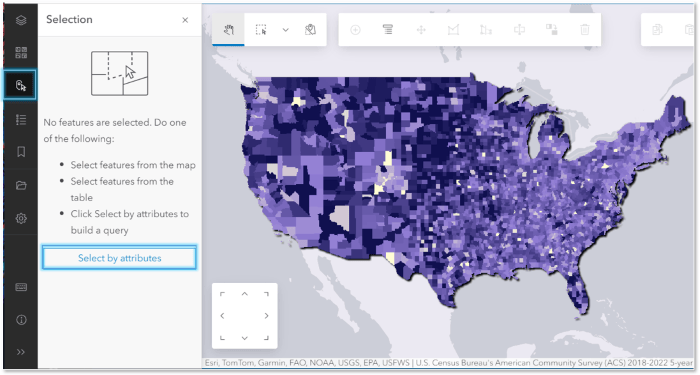Screen dimensions: 700x375
Task: Click the align features tool icon
Action: tap(486, 30)
